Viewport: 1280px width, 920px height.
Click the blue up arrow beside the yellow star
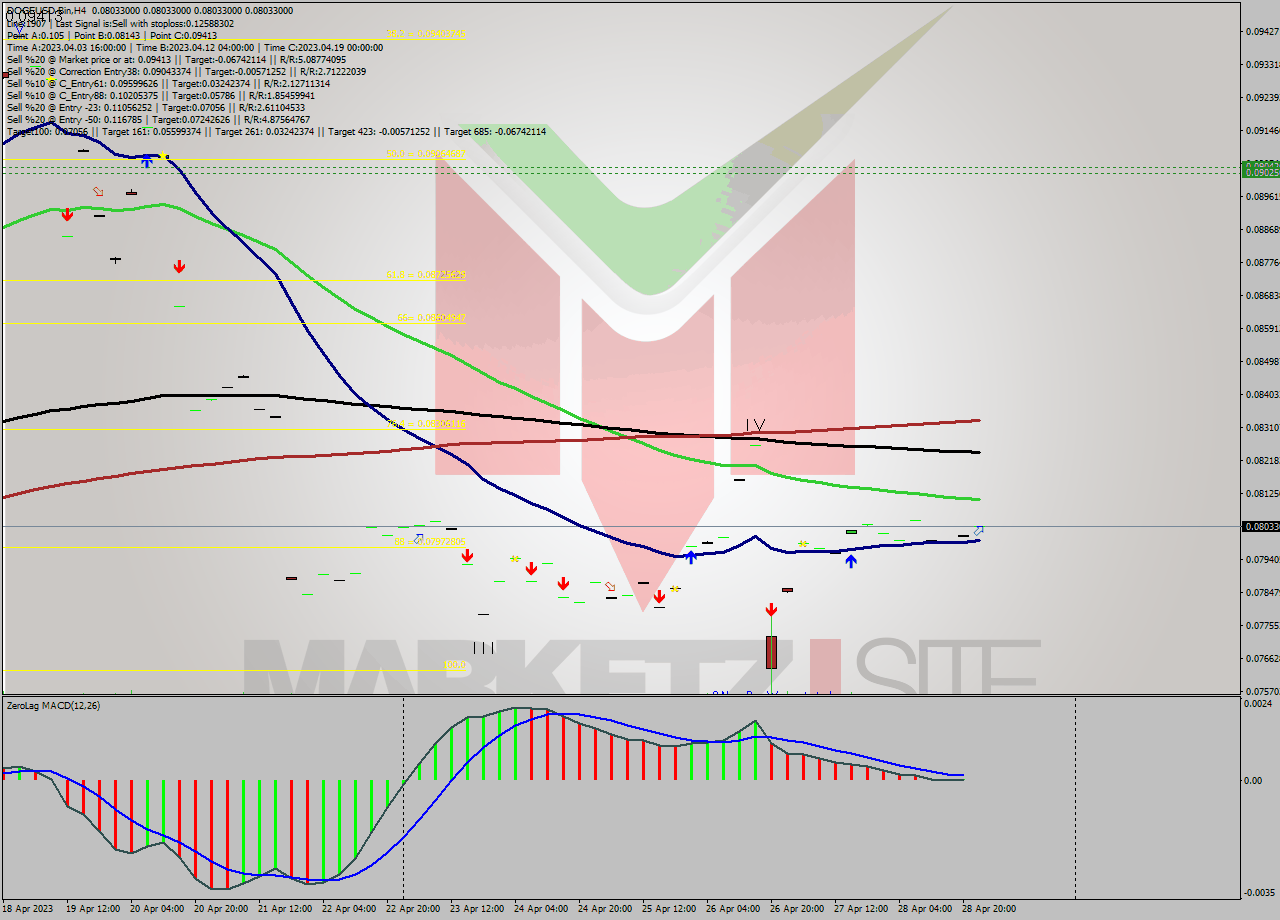[147, 160]
